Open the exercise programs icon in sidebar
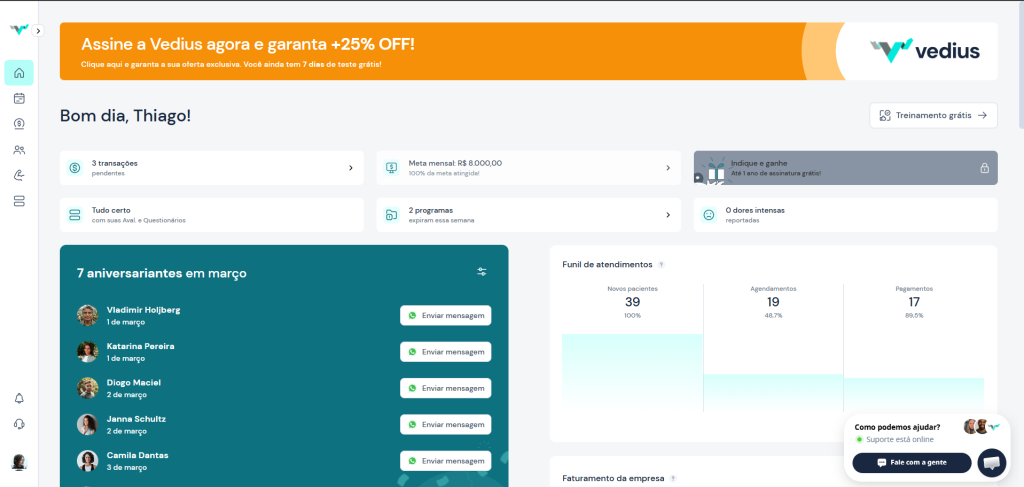1024x487 pixels. click(19, 176)
